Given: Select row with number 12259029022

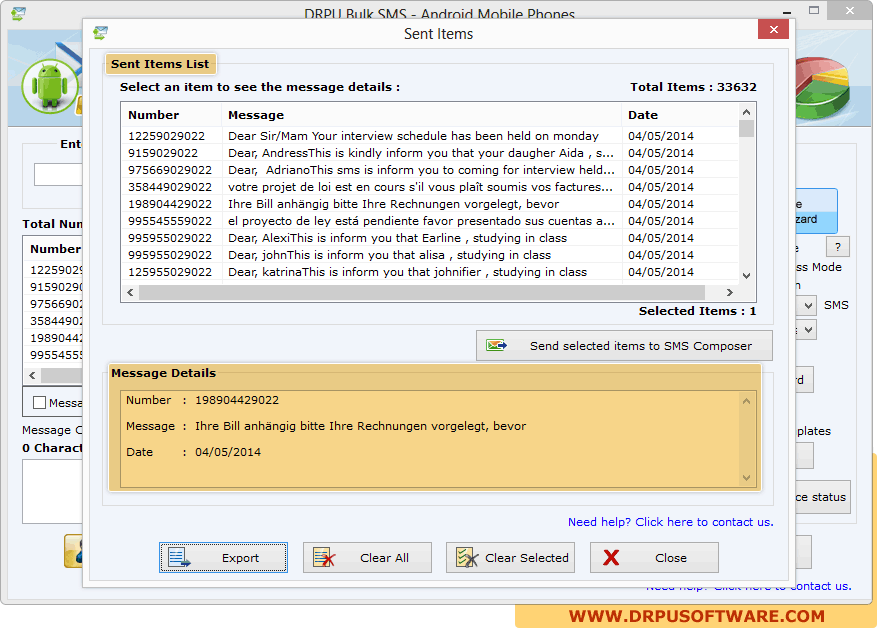Looking at the screenshot, I should 430,136.
